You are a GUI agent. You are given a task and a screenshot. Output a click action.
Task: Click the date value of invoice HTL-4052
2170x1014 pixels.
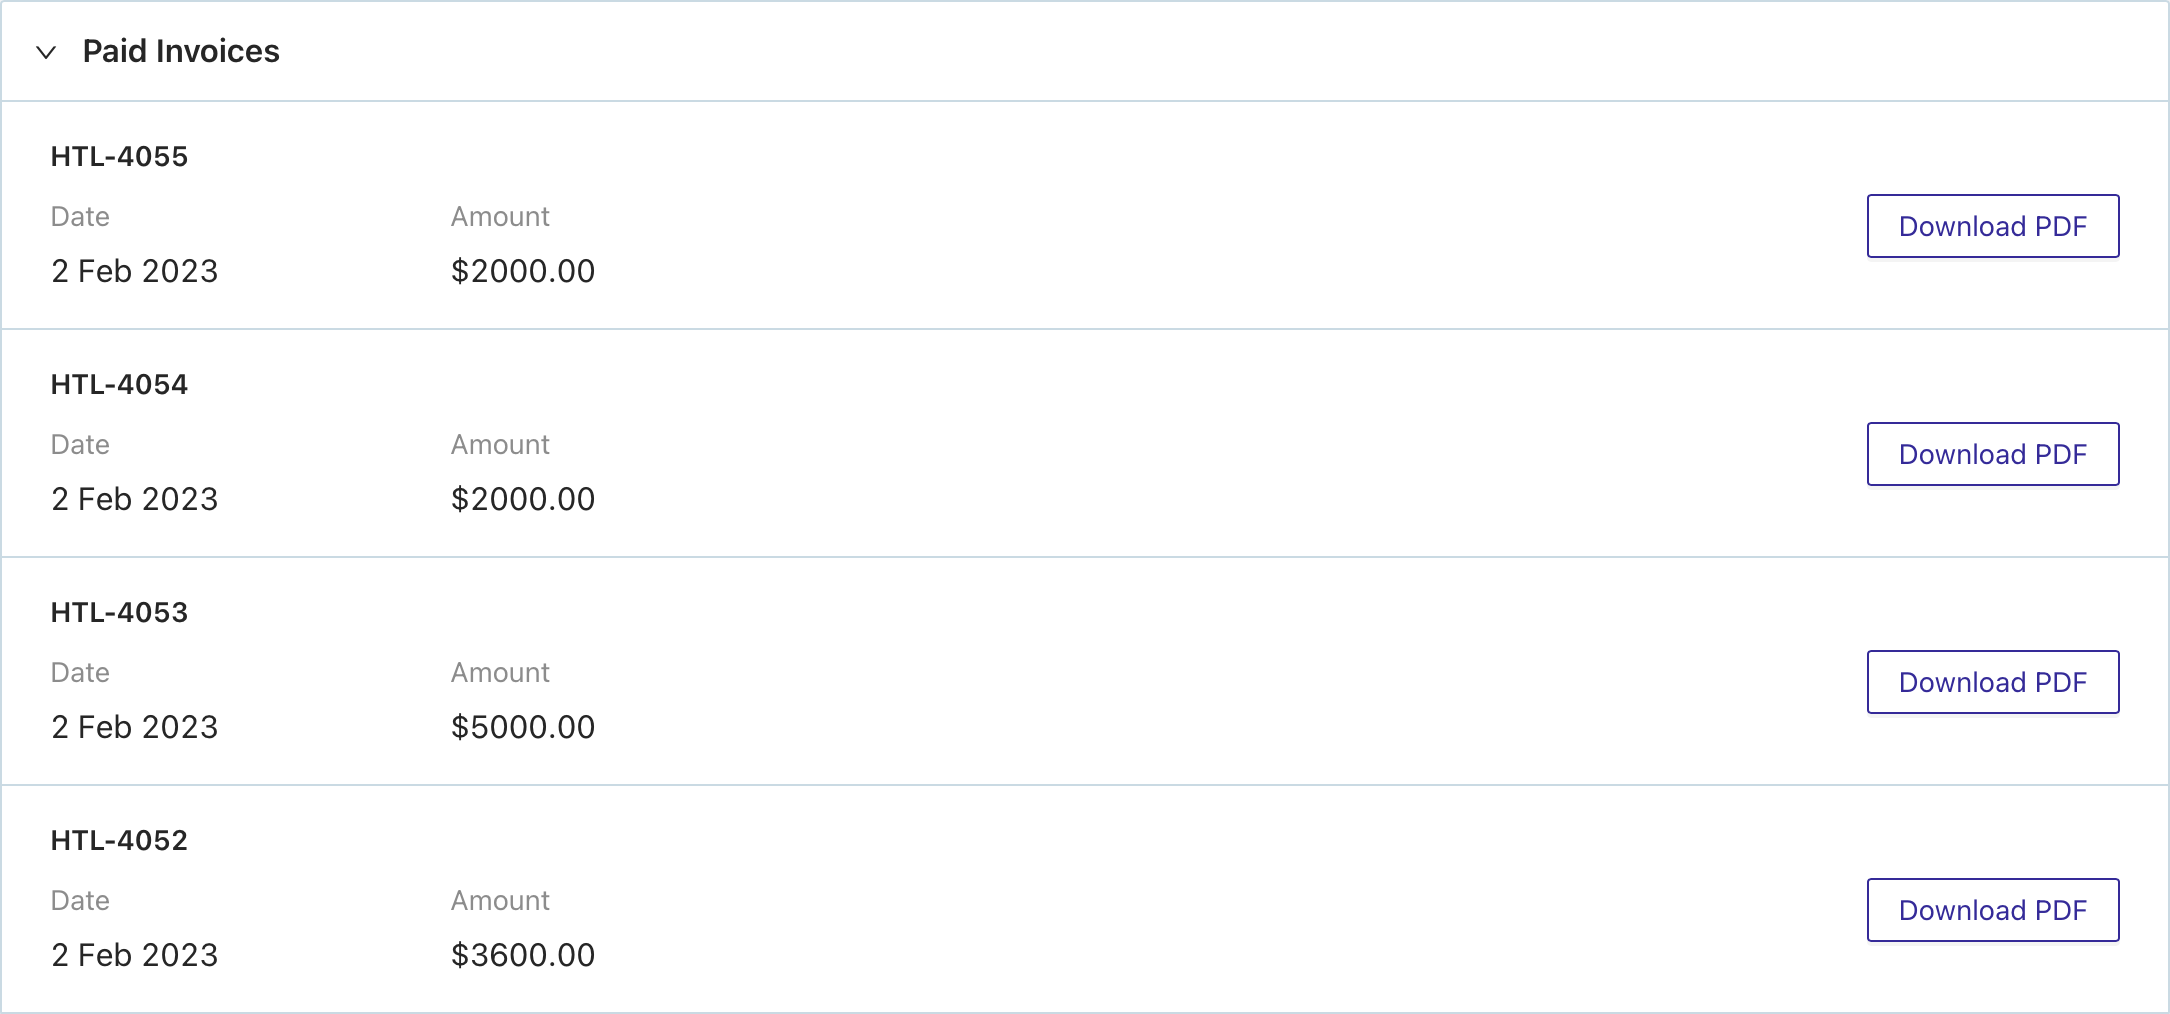tap(135, 955)
